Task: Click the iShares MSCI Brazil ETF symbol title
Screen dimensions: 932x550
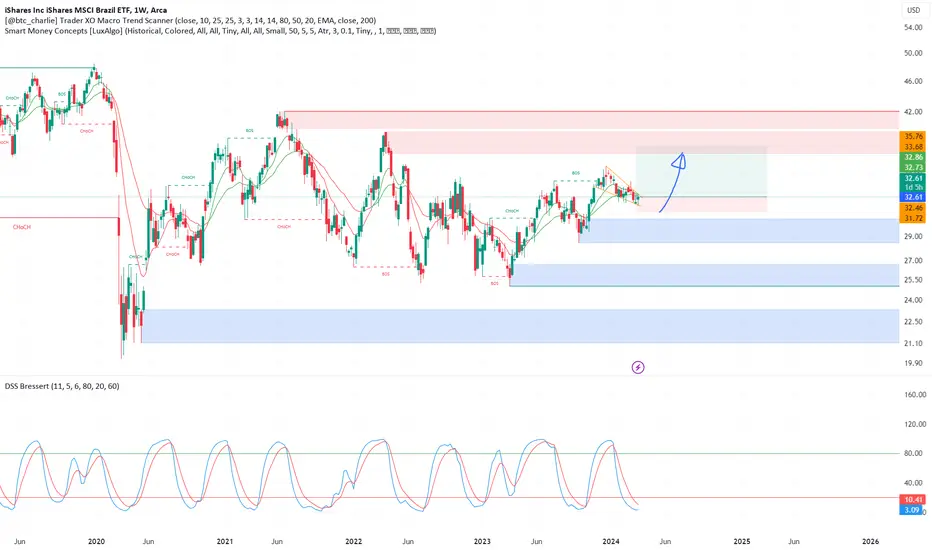Action: pos(86,10)
